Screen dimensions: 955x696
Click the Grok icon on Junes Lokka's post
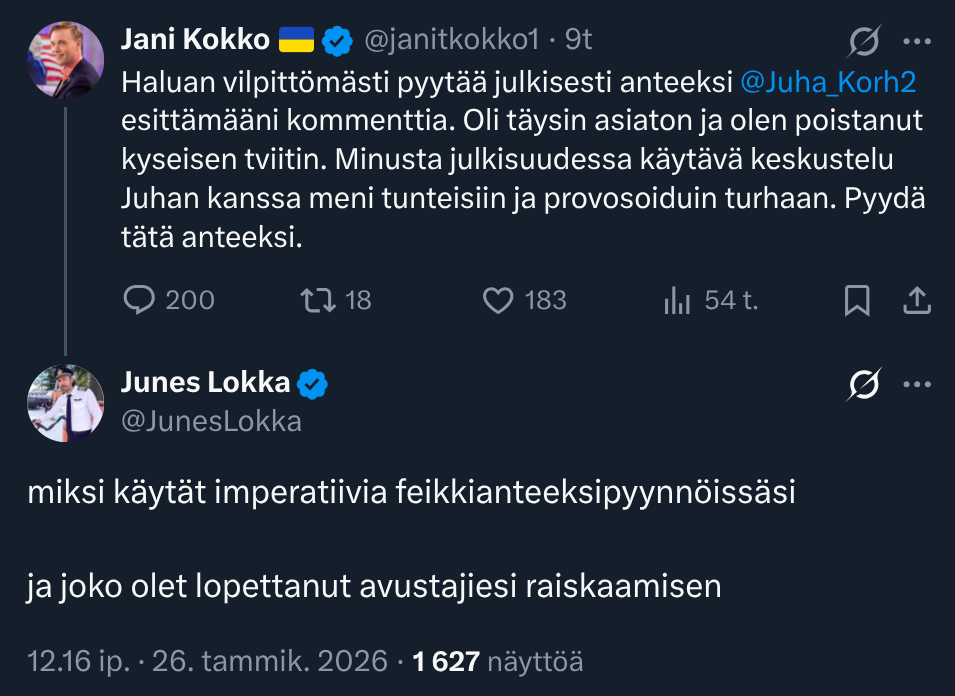[864, 384]
